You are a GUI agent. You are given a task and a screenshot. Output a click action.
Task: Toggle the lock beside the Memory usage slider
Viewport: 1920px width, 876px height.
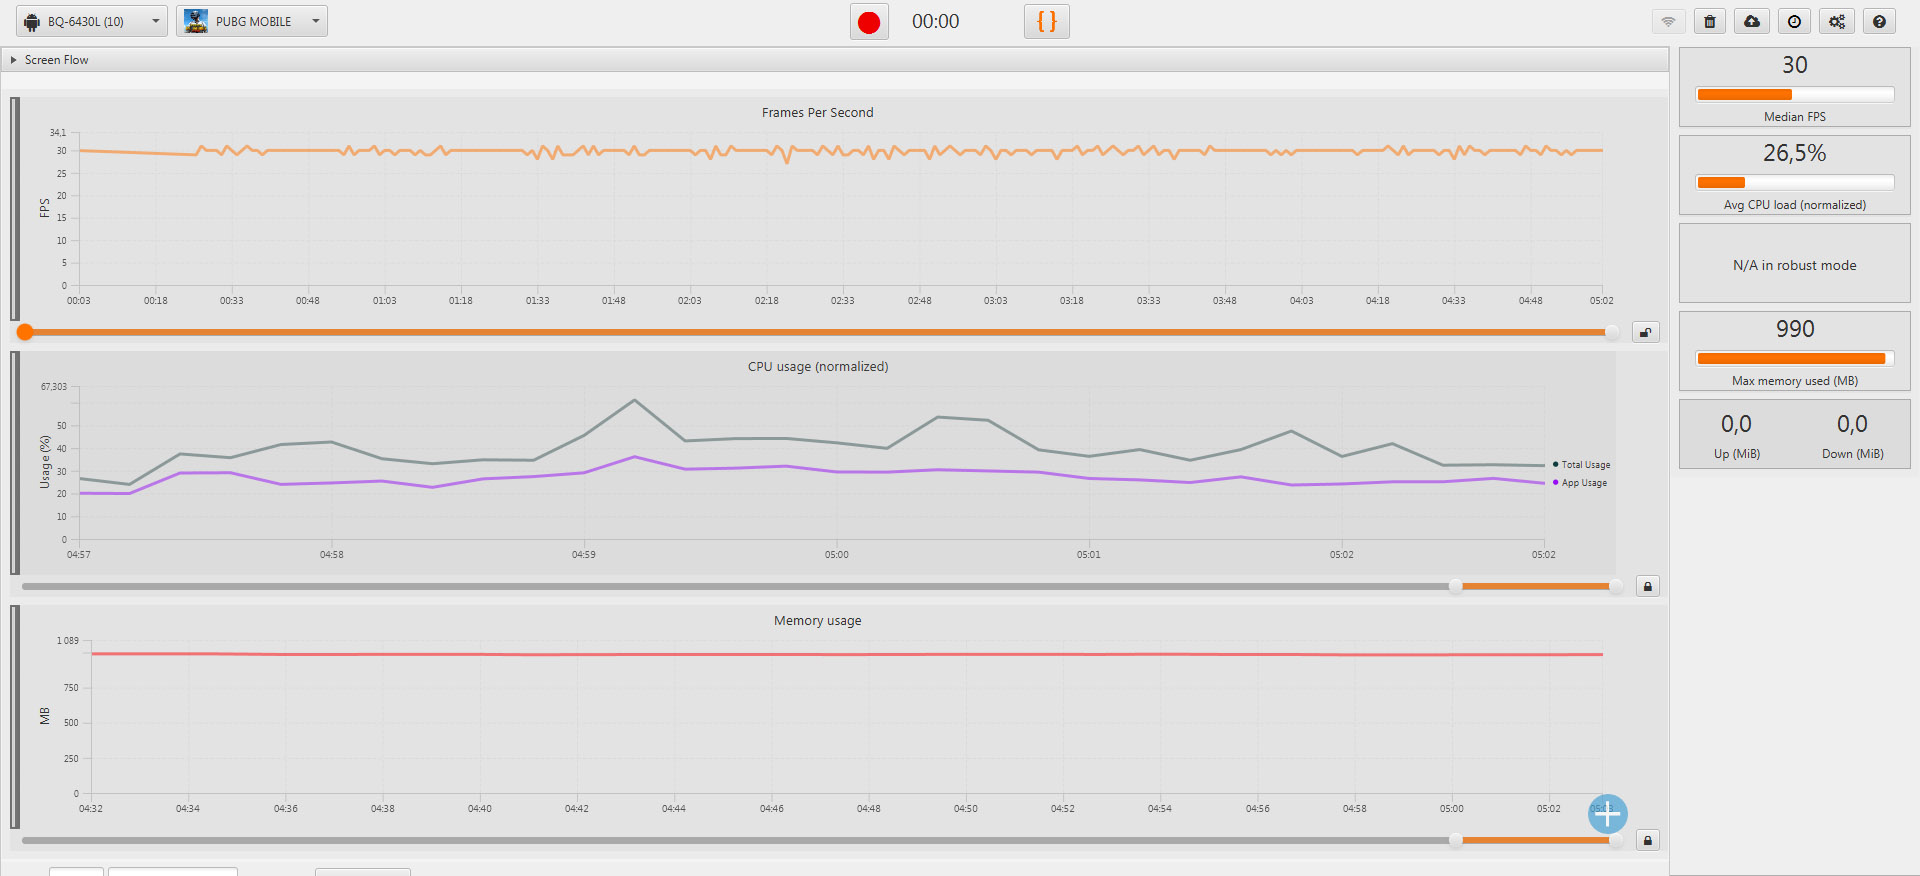1648,840
